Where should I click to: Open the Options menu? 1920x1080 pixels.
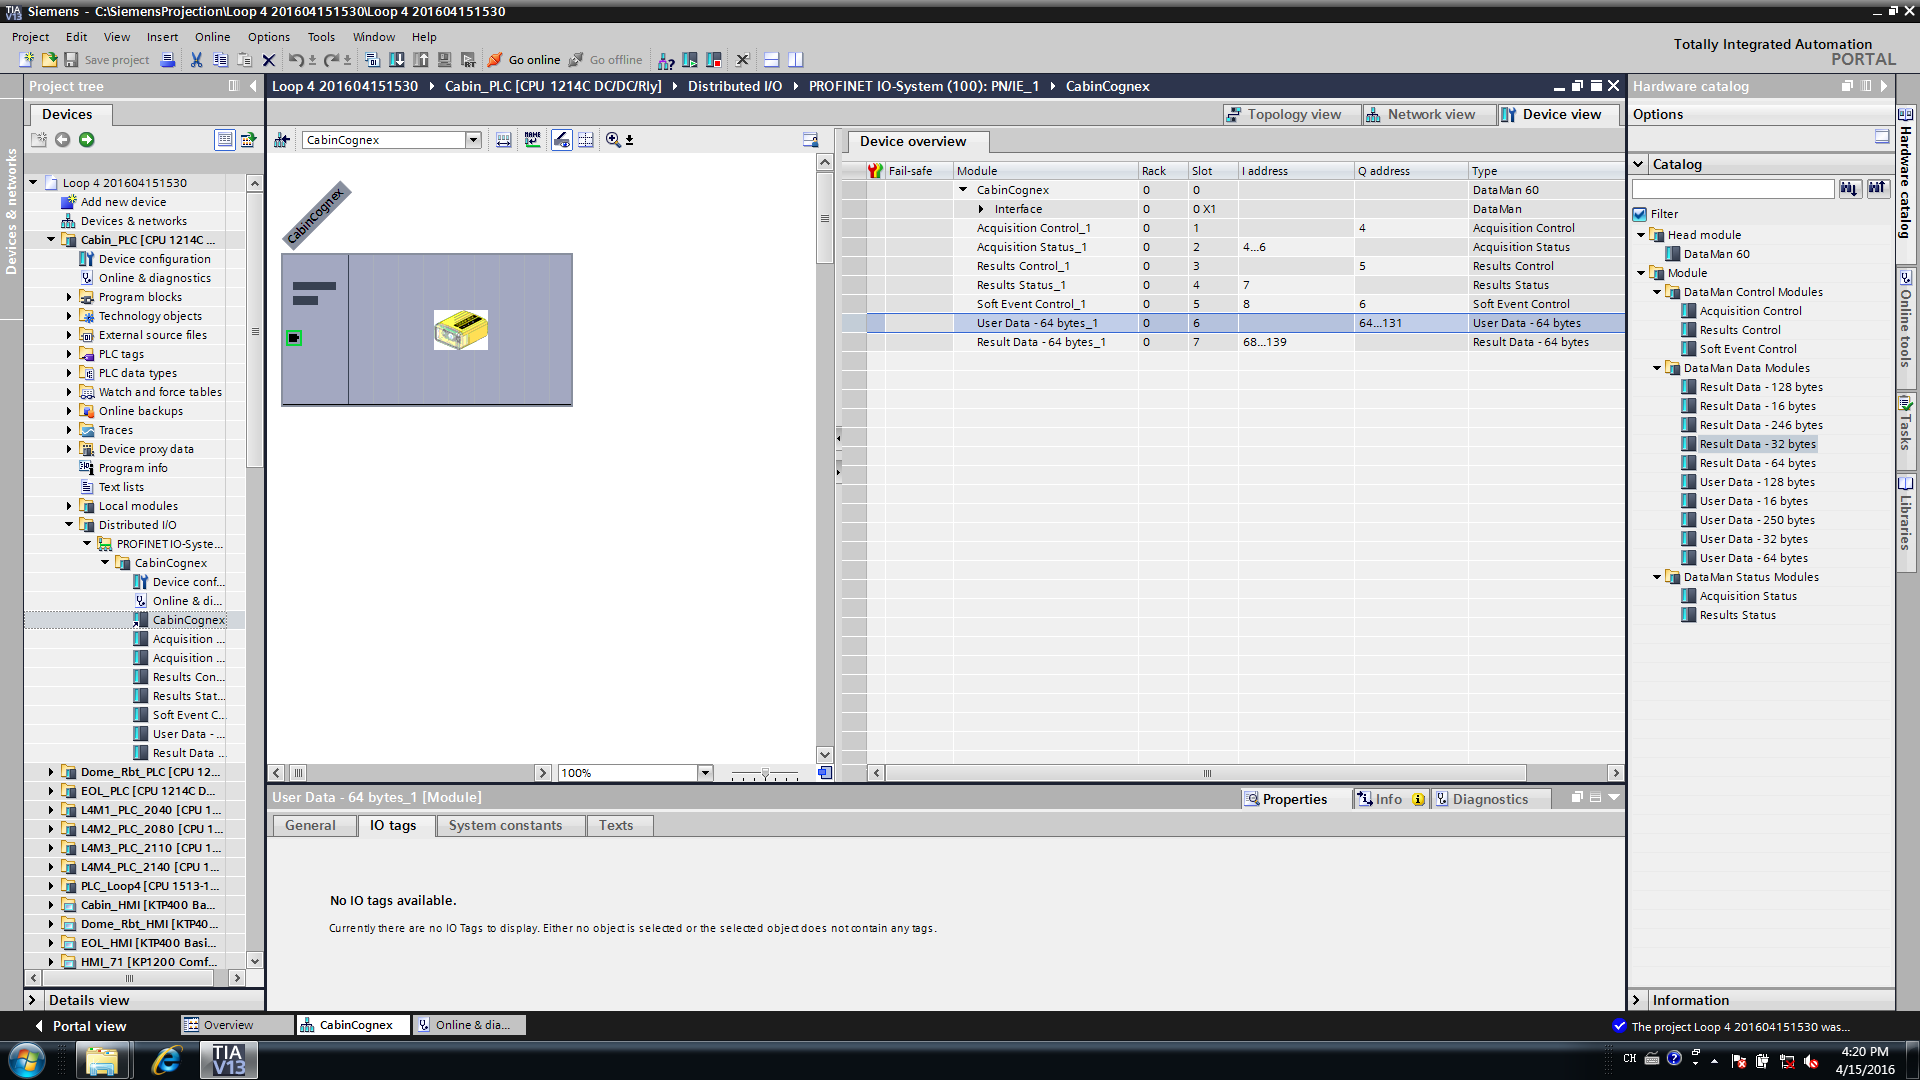pos(268,37)
